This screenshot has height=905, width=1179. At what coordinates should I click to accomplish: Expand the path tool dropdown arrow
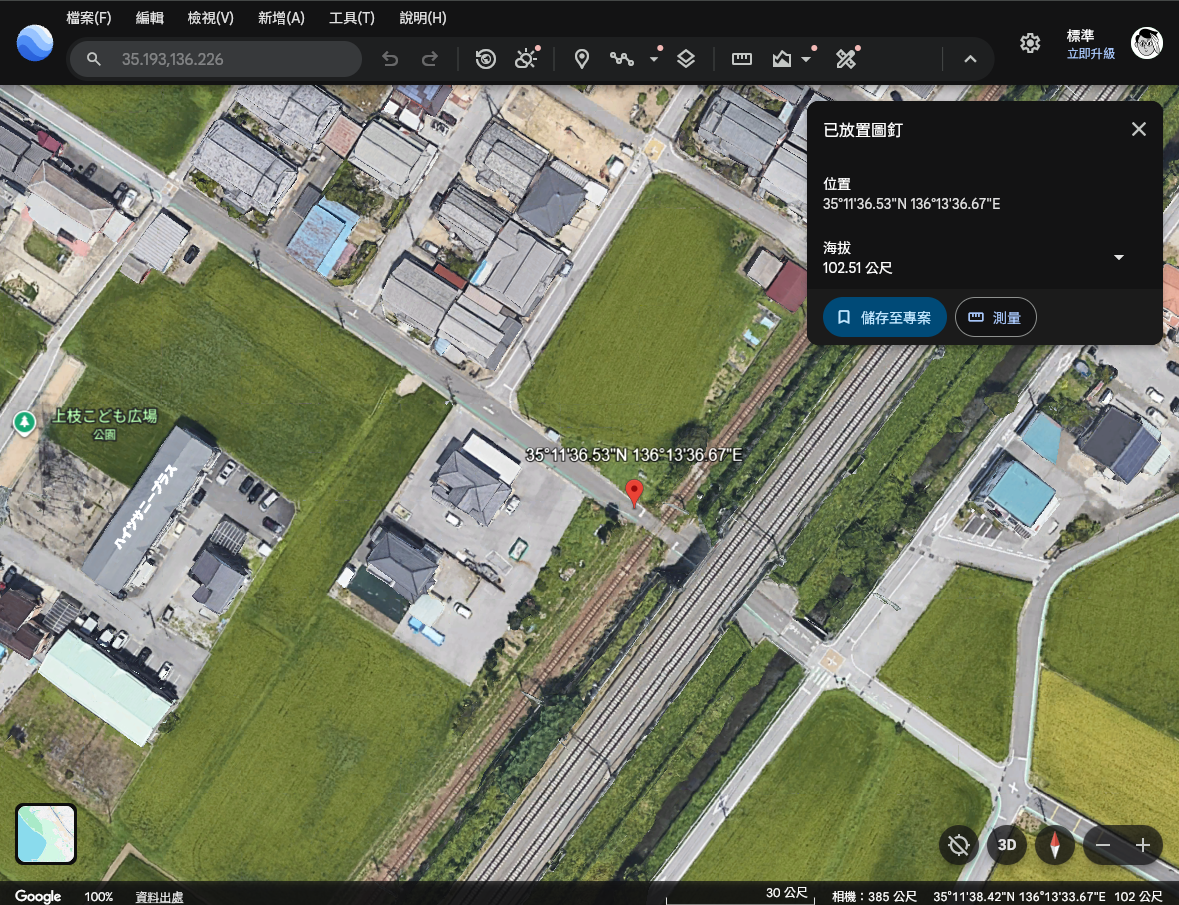654,59
